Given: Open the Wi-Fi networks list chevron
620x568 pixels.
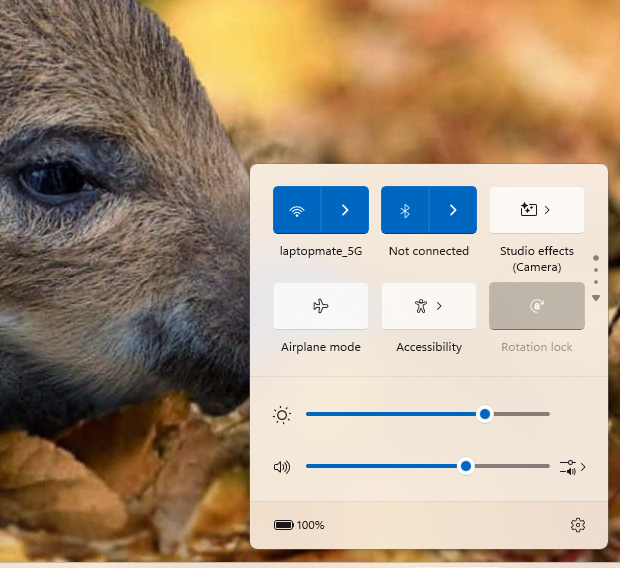Looking at the screenshot, I should point(345,210).
